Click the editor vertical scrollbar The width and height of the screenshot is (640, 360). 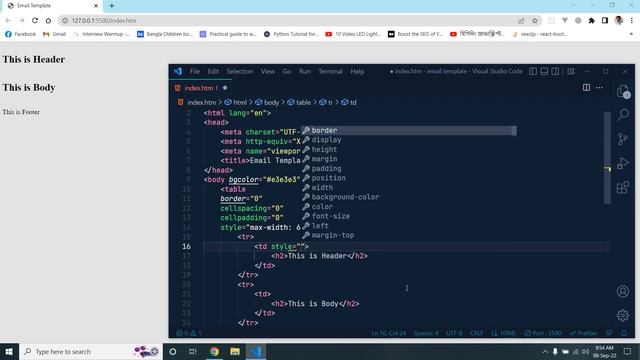coord(607,157)
